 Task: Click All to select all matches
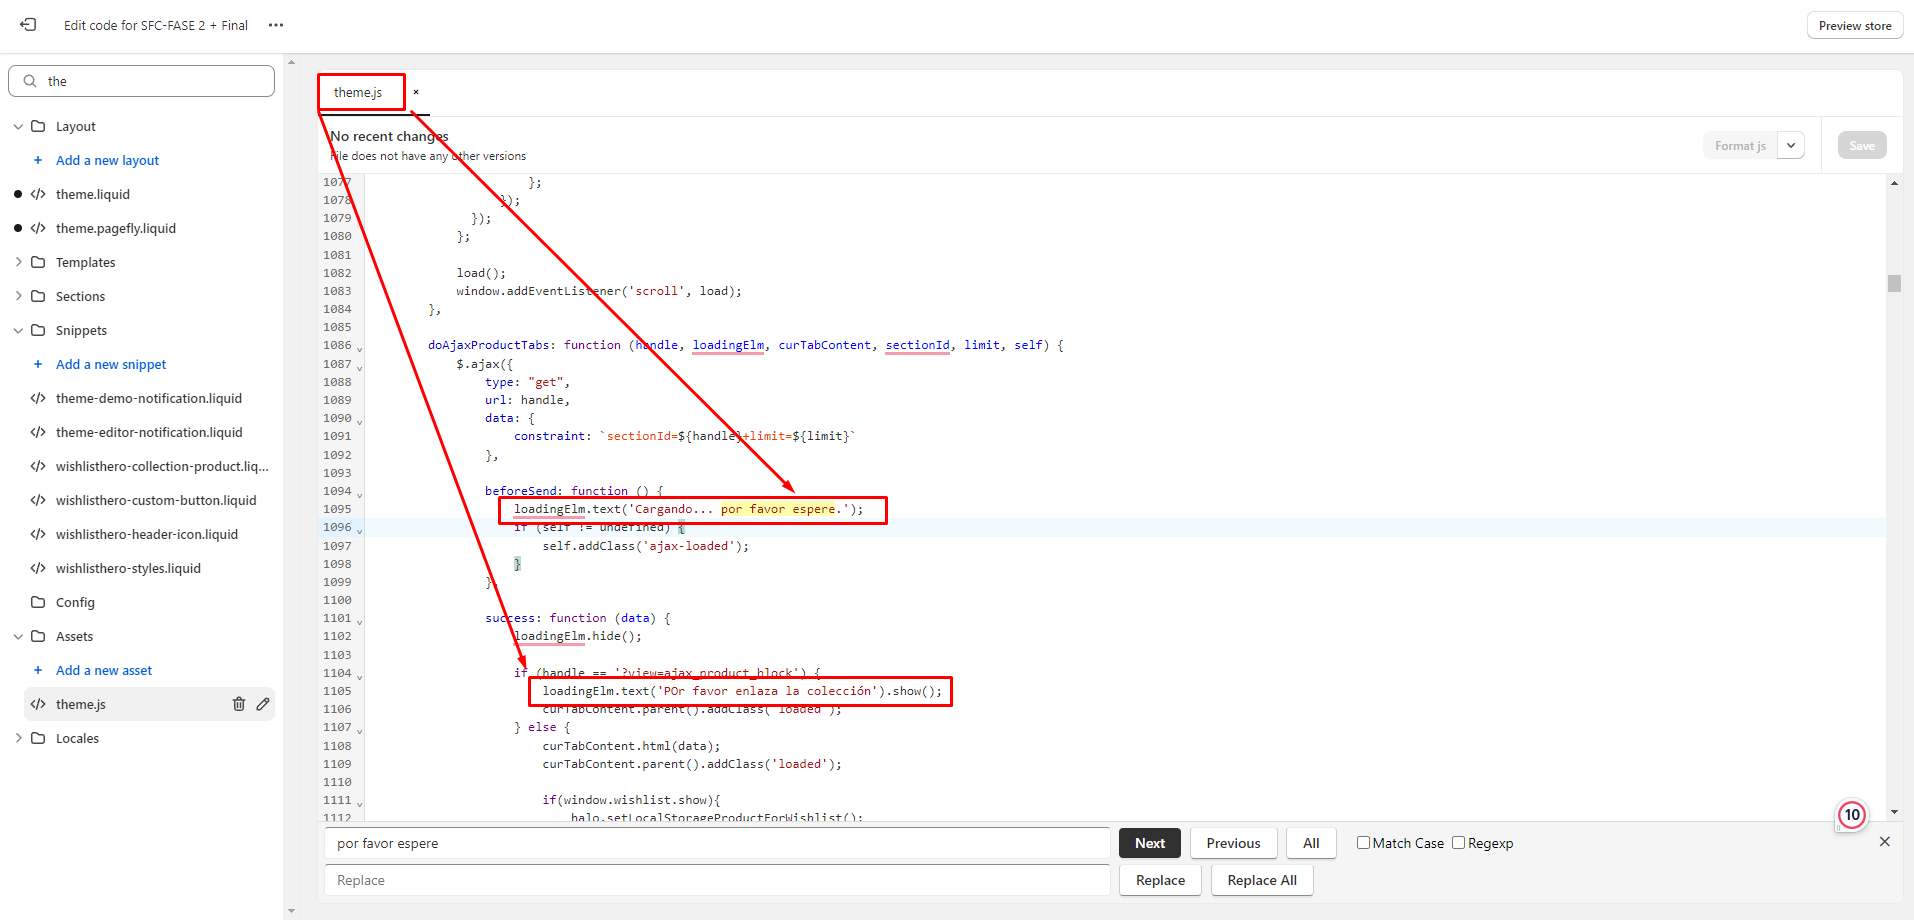click(1311, 843)
